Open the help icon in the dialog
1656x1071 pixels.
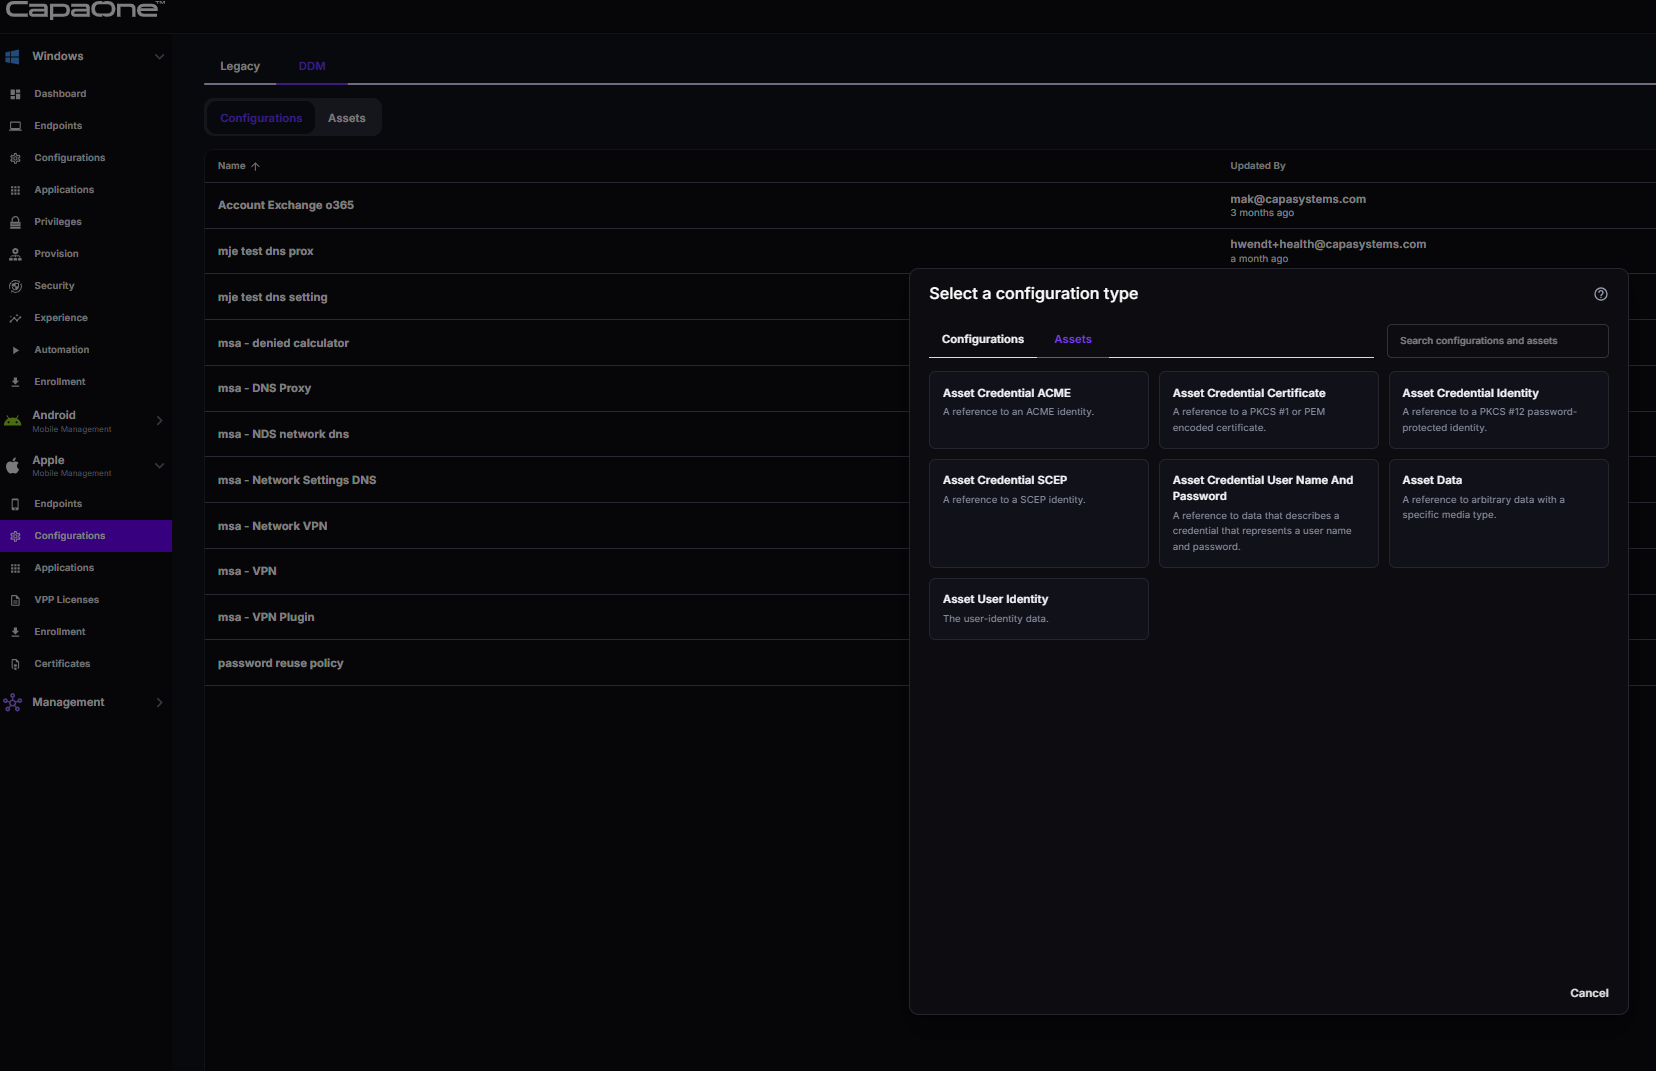(1601, 294)
